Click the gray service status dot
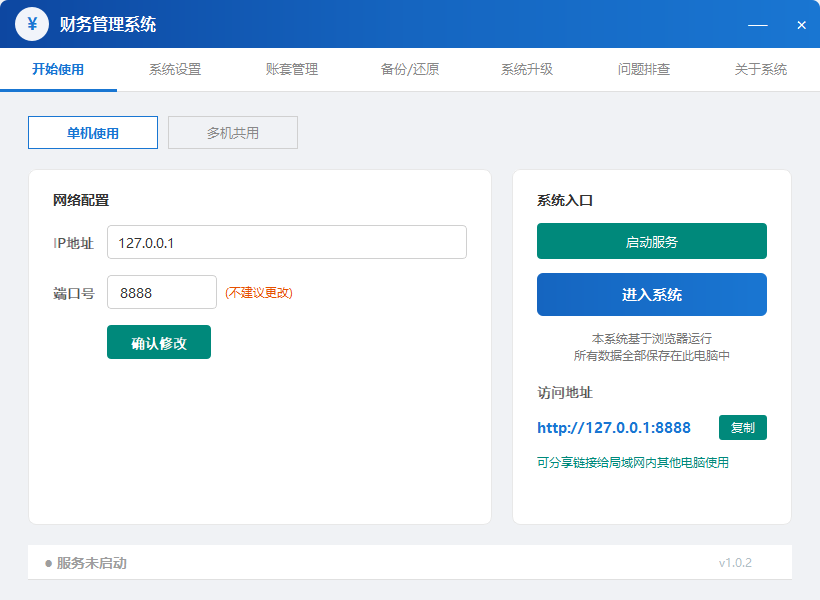Image resolution: width=820 pixels, height=600 pixels. coord(49,563)
